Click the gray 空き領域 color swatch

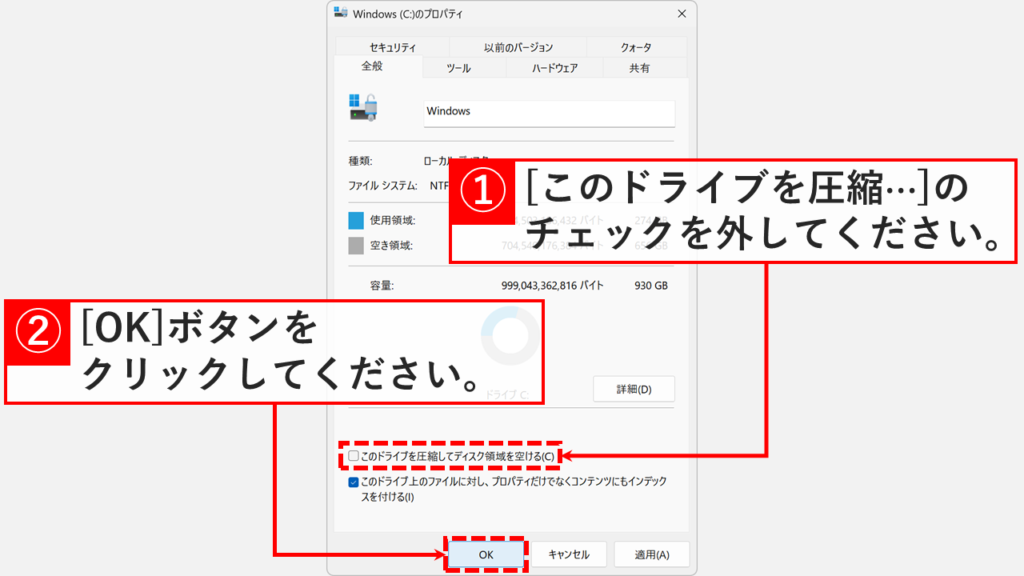click(355, 243)
